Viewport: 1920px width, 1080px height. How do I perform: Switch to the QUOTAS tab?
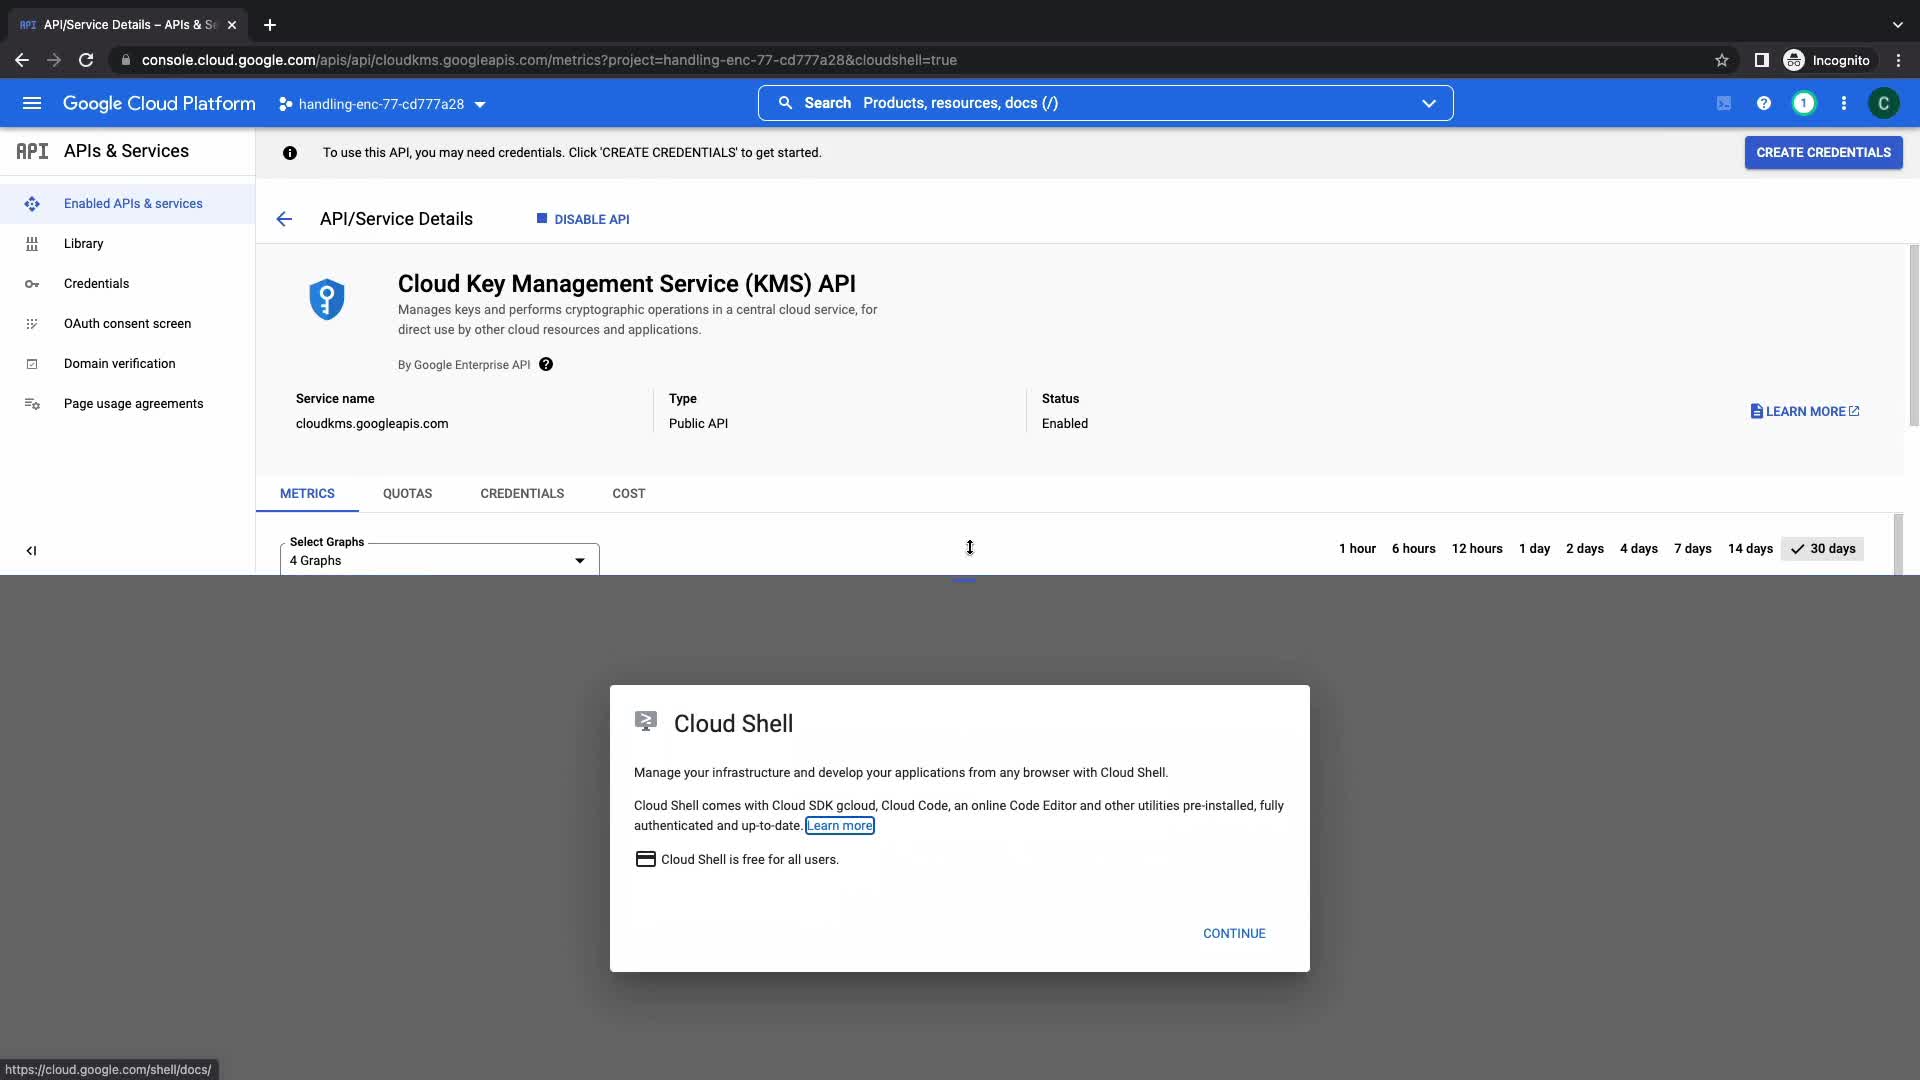tap(407, 494)
